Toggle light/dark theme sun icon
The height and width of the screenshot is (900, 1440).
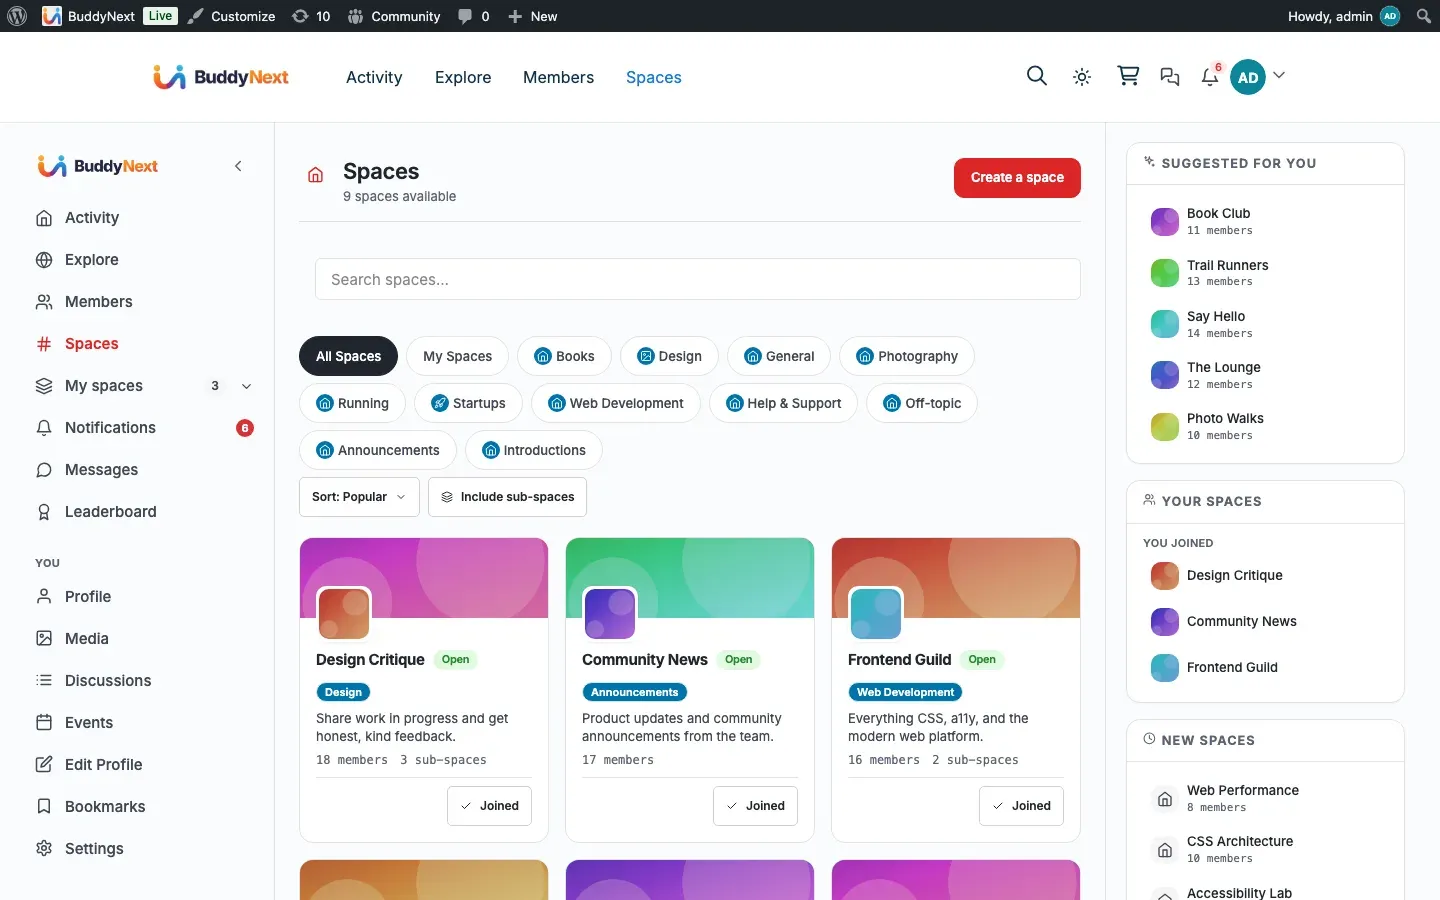coord(1082,77)
